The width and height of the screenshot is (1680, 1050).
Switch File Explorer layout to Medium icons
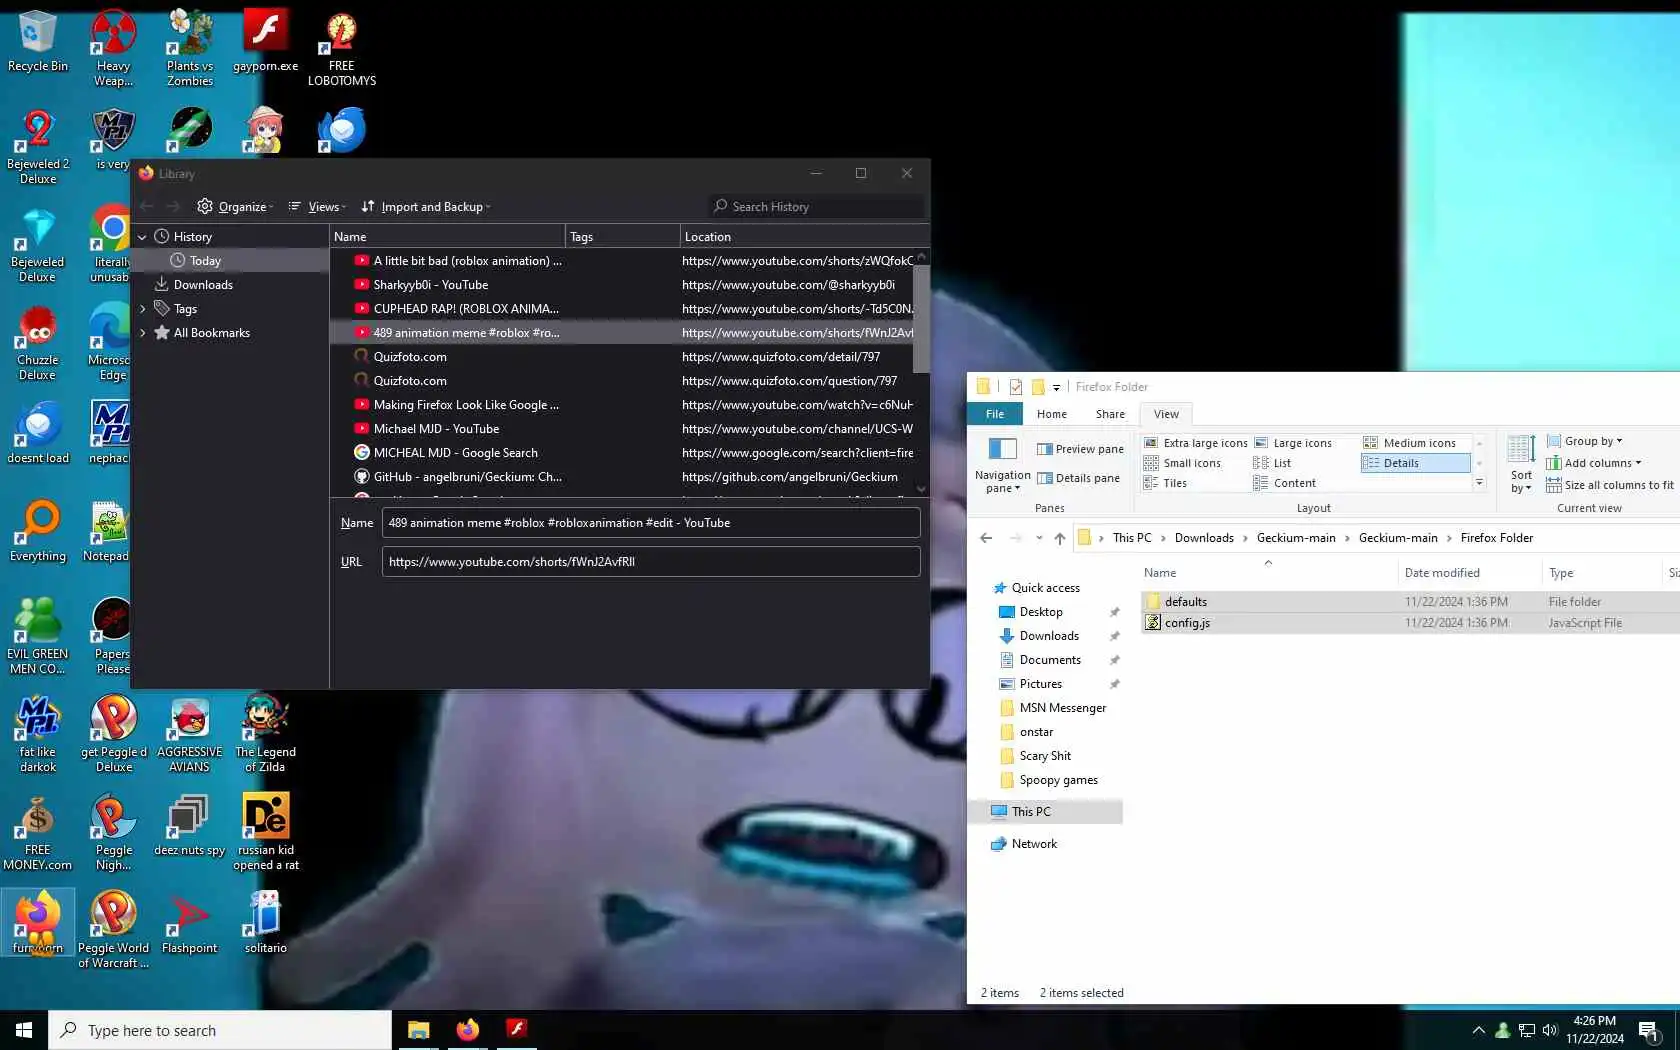click(1410, 443)
